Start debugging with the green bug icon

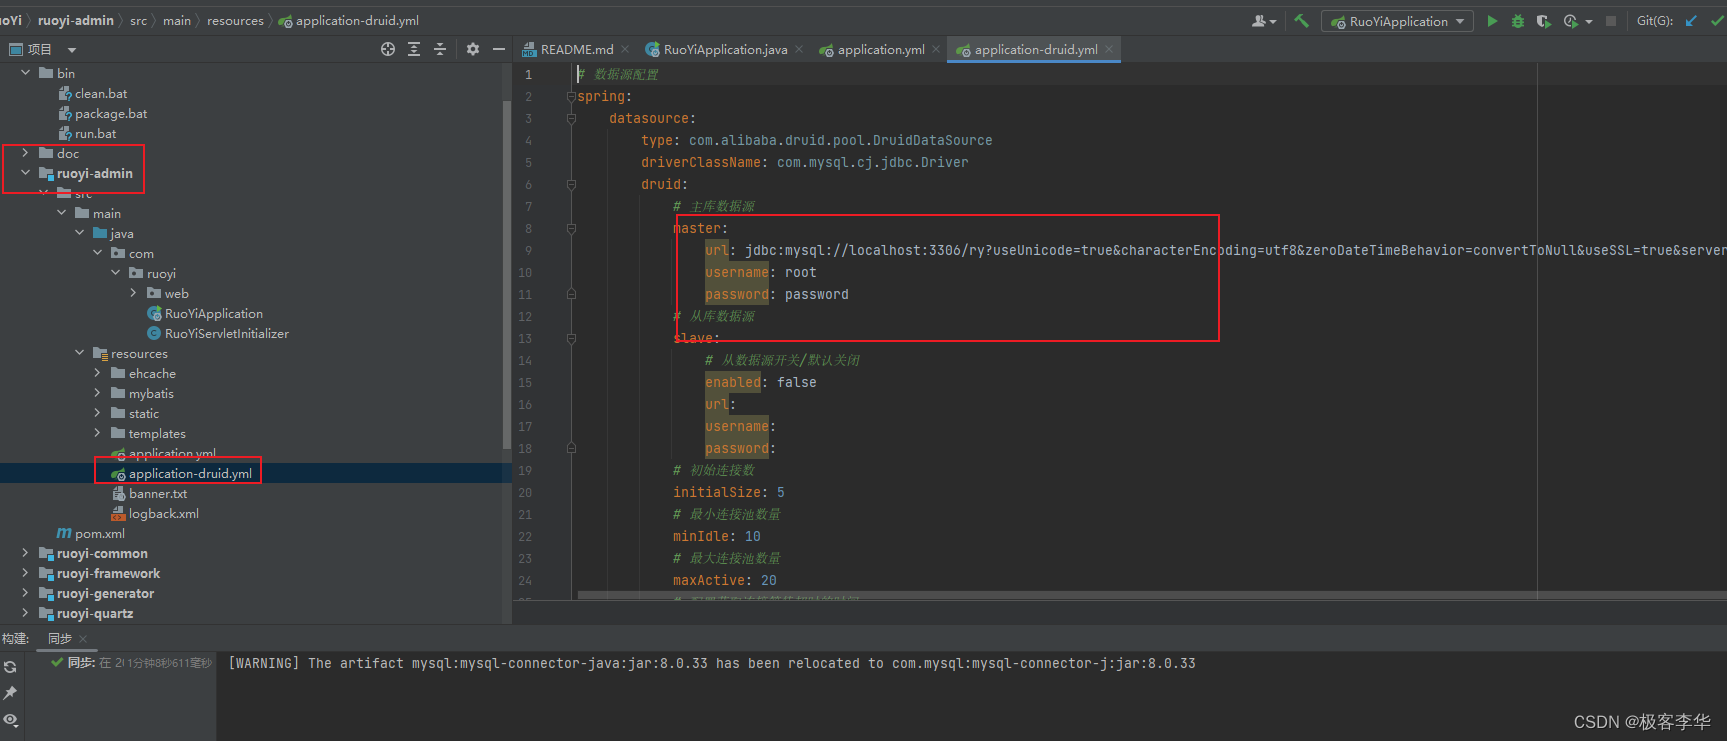point(1518,21)
